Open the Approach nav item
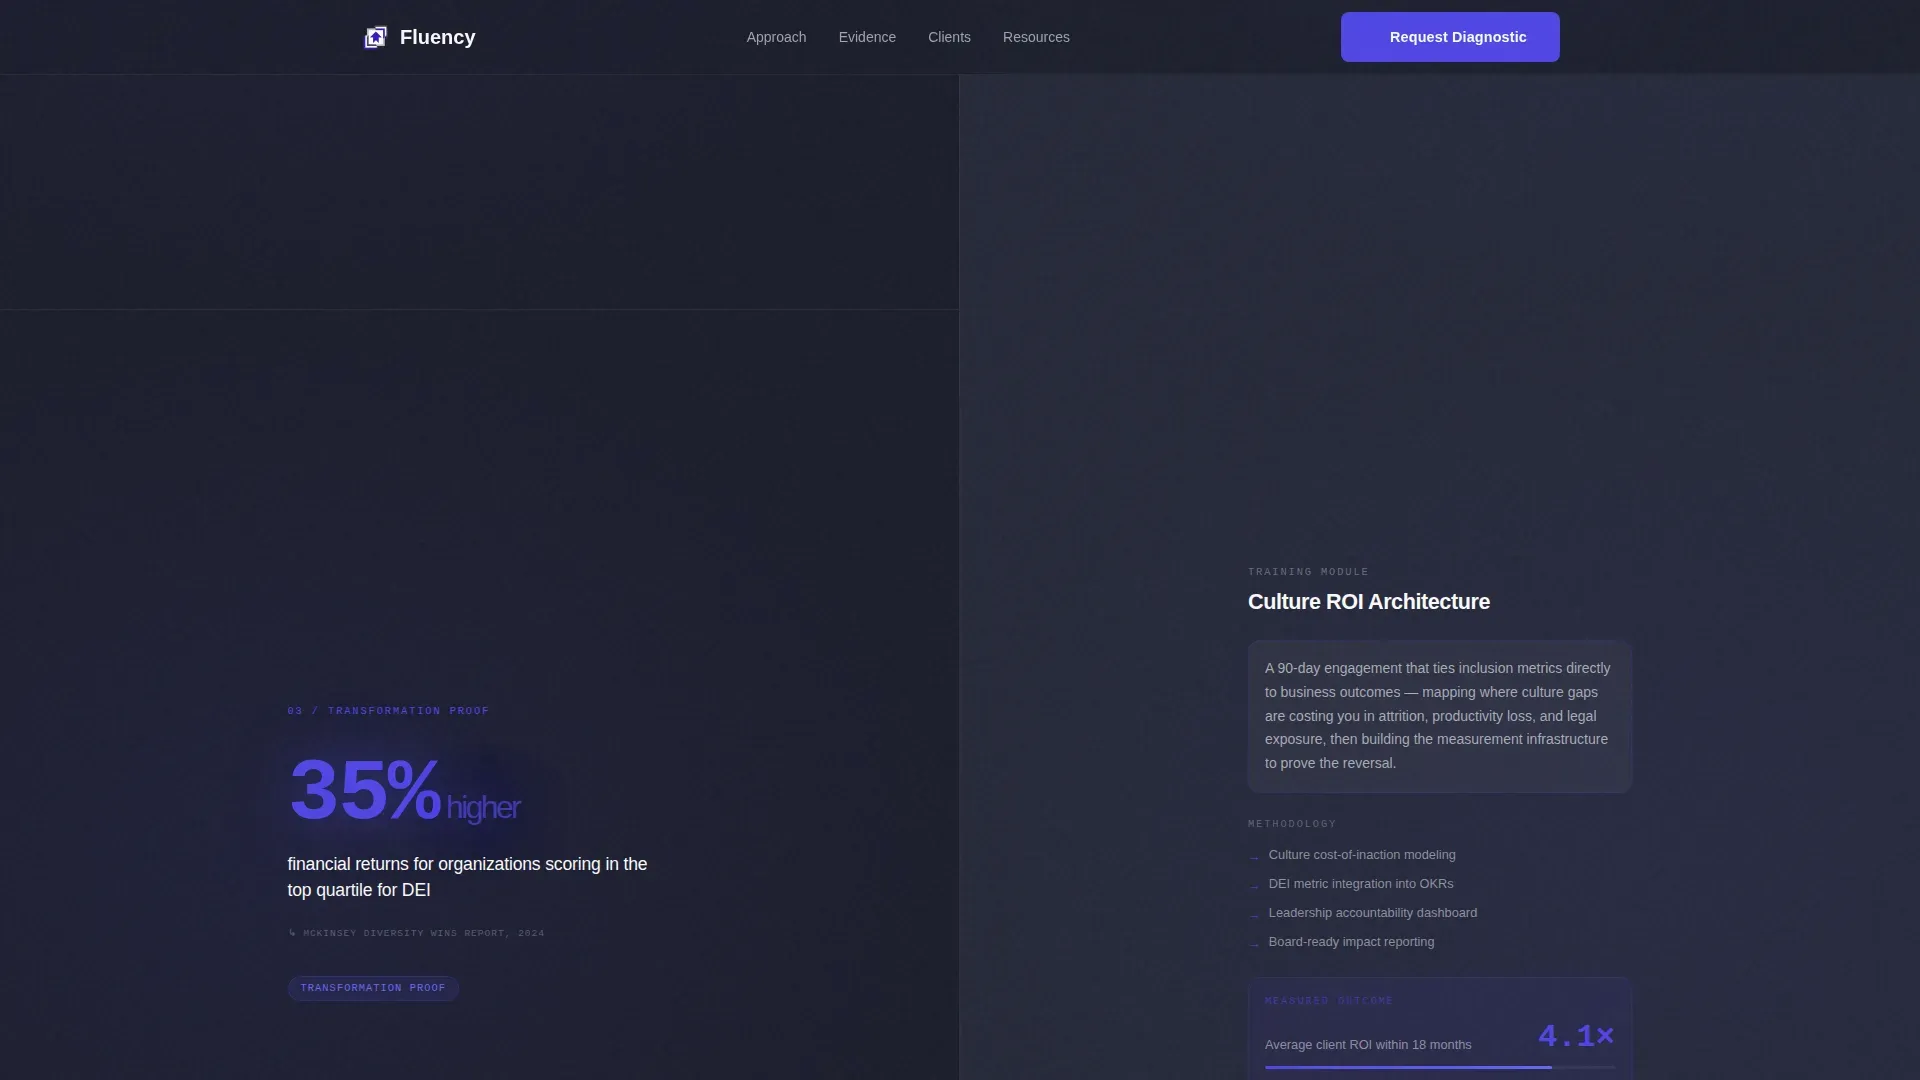The image size is (1920, 1080). tap(776, 37)
